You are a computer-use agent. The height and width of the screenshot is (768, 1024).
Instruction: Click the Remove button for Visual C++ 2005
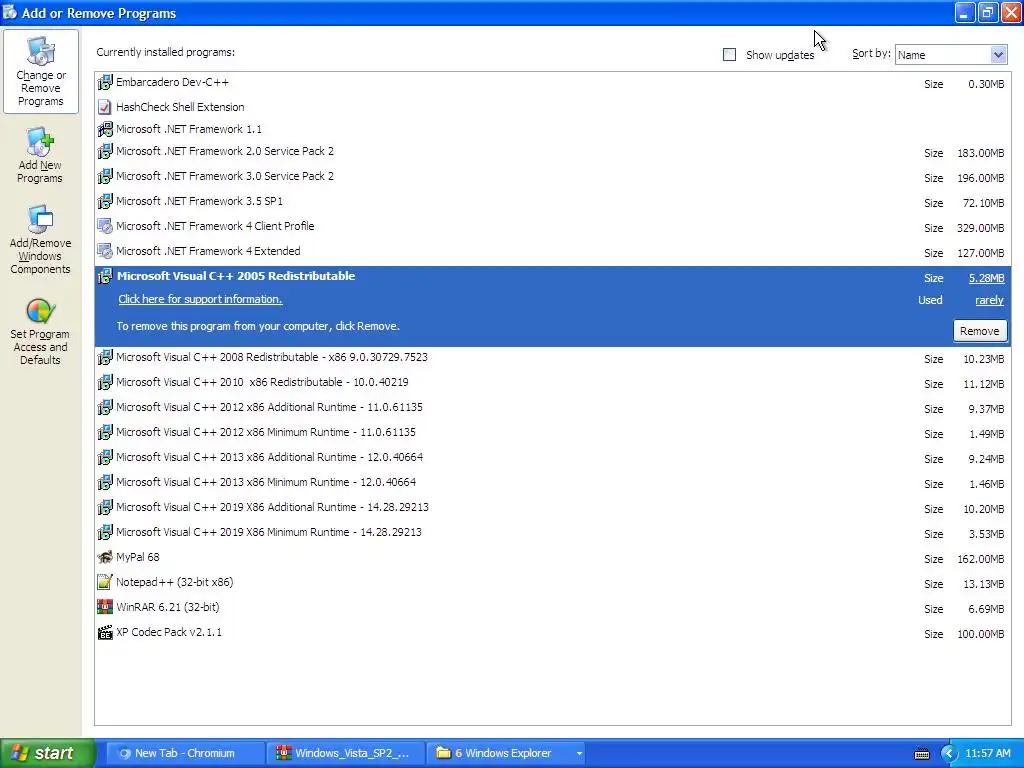979,331
